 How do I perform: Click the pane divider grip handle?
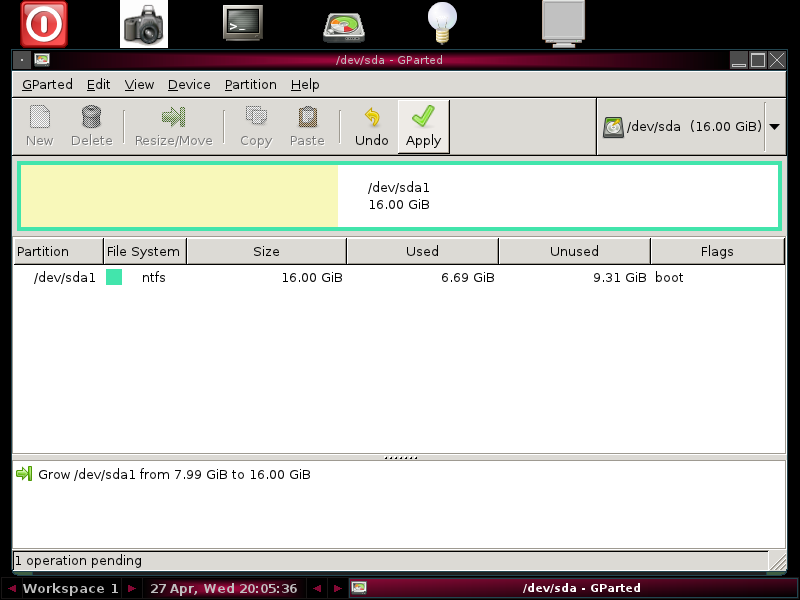401,458
